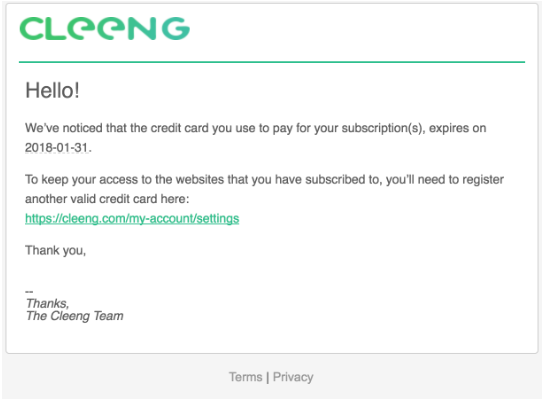Image resolution: width=547 pixels, height=401 pixels.
Task: Click the green horizontal divider line
Action: coord(272,62)
